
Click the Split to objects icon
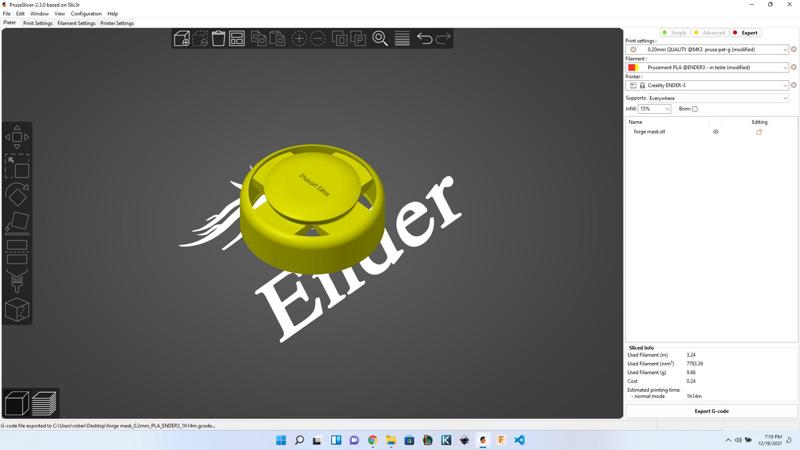click(339, 38)
